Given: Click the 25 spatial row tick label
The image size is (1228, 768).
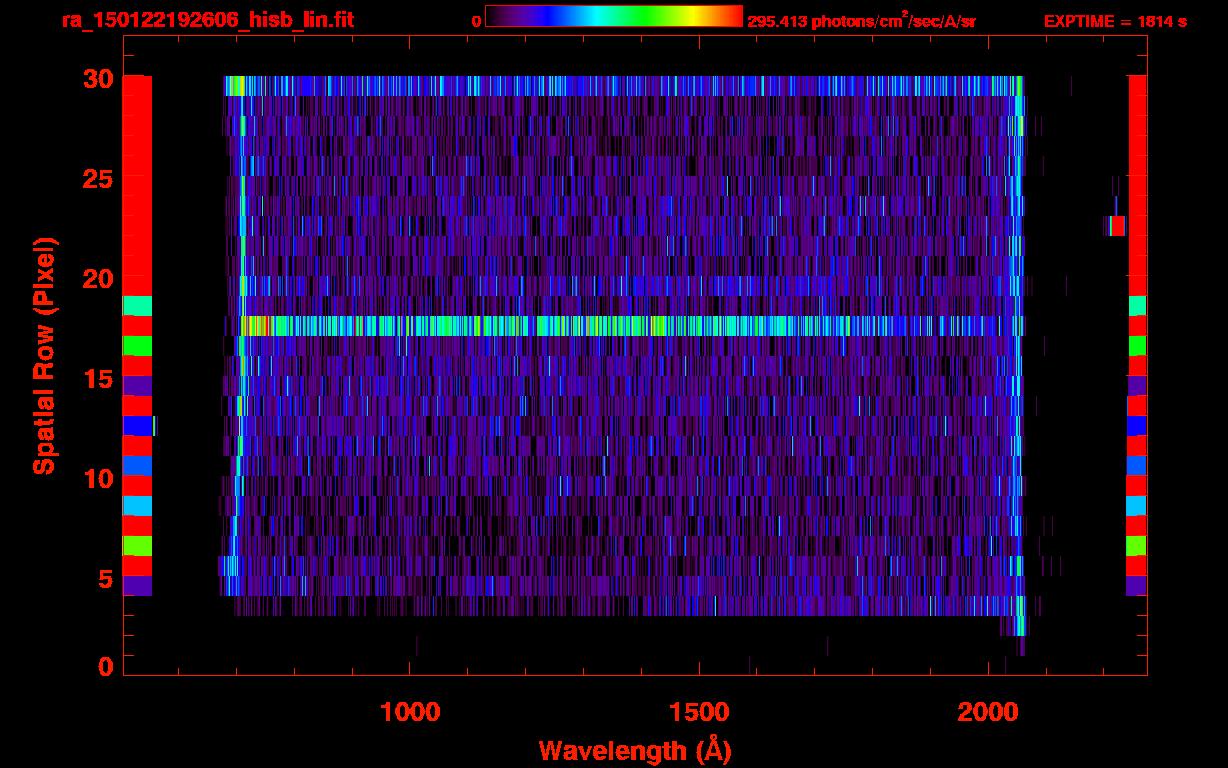Looking at the screenshot, I should (x=99, y=179).
